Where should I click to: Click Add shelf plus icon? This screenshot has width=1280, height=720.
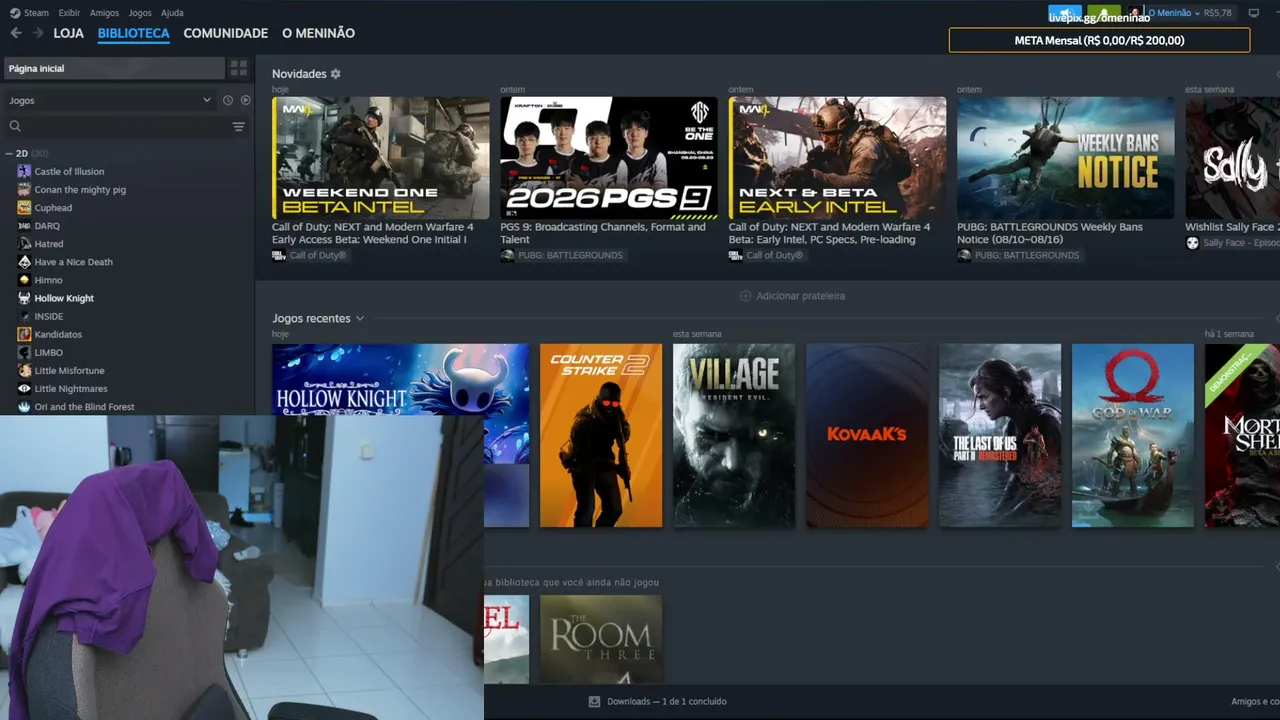point(745,296)
